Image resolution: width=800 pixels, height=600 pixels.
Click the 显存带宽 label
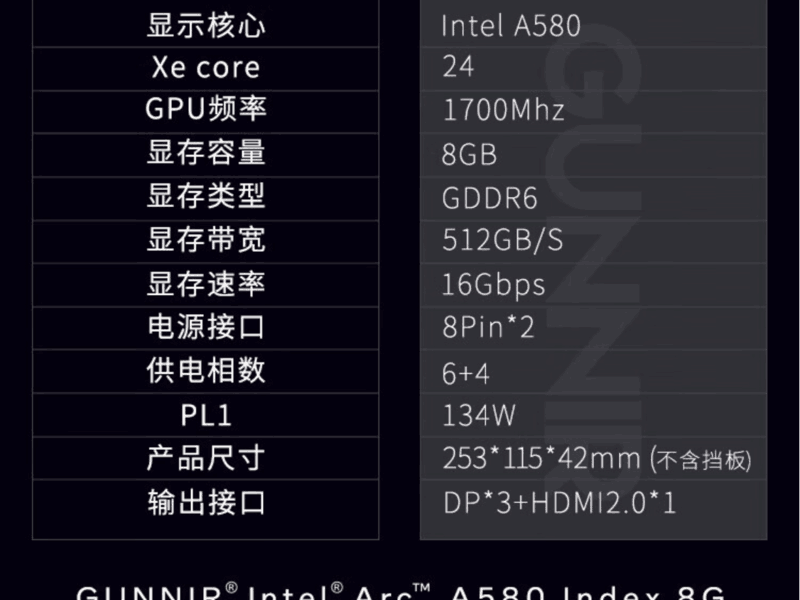(206, 239)
